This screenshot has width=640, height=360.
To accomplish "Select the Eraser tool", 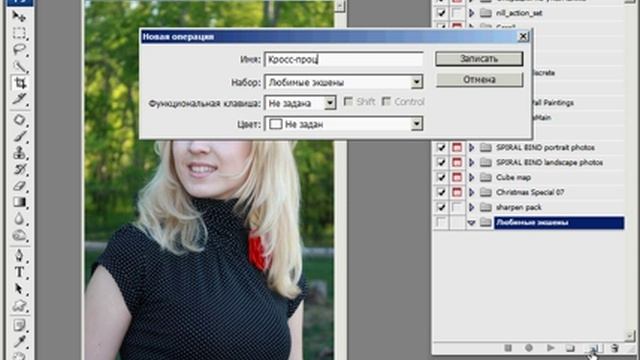I will [x=19, y=186].
